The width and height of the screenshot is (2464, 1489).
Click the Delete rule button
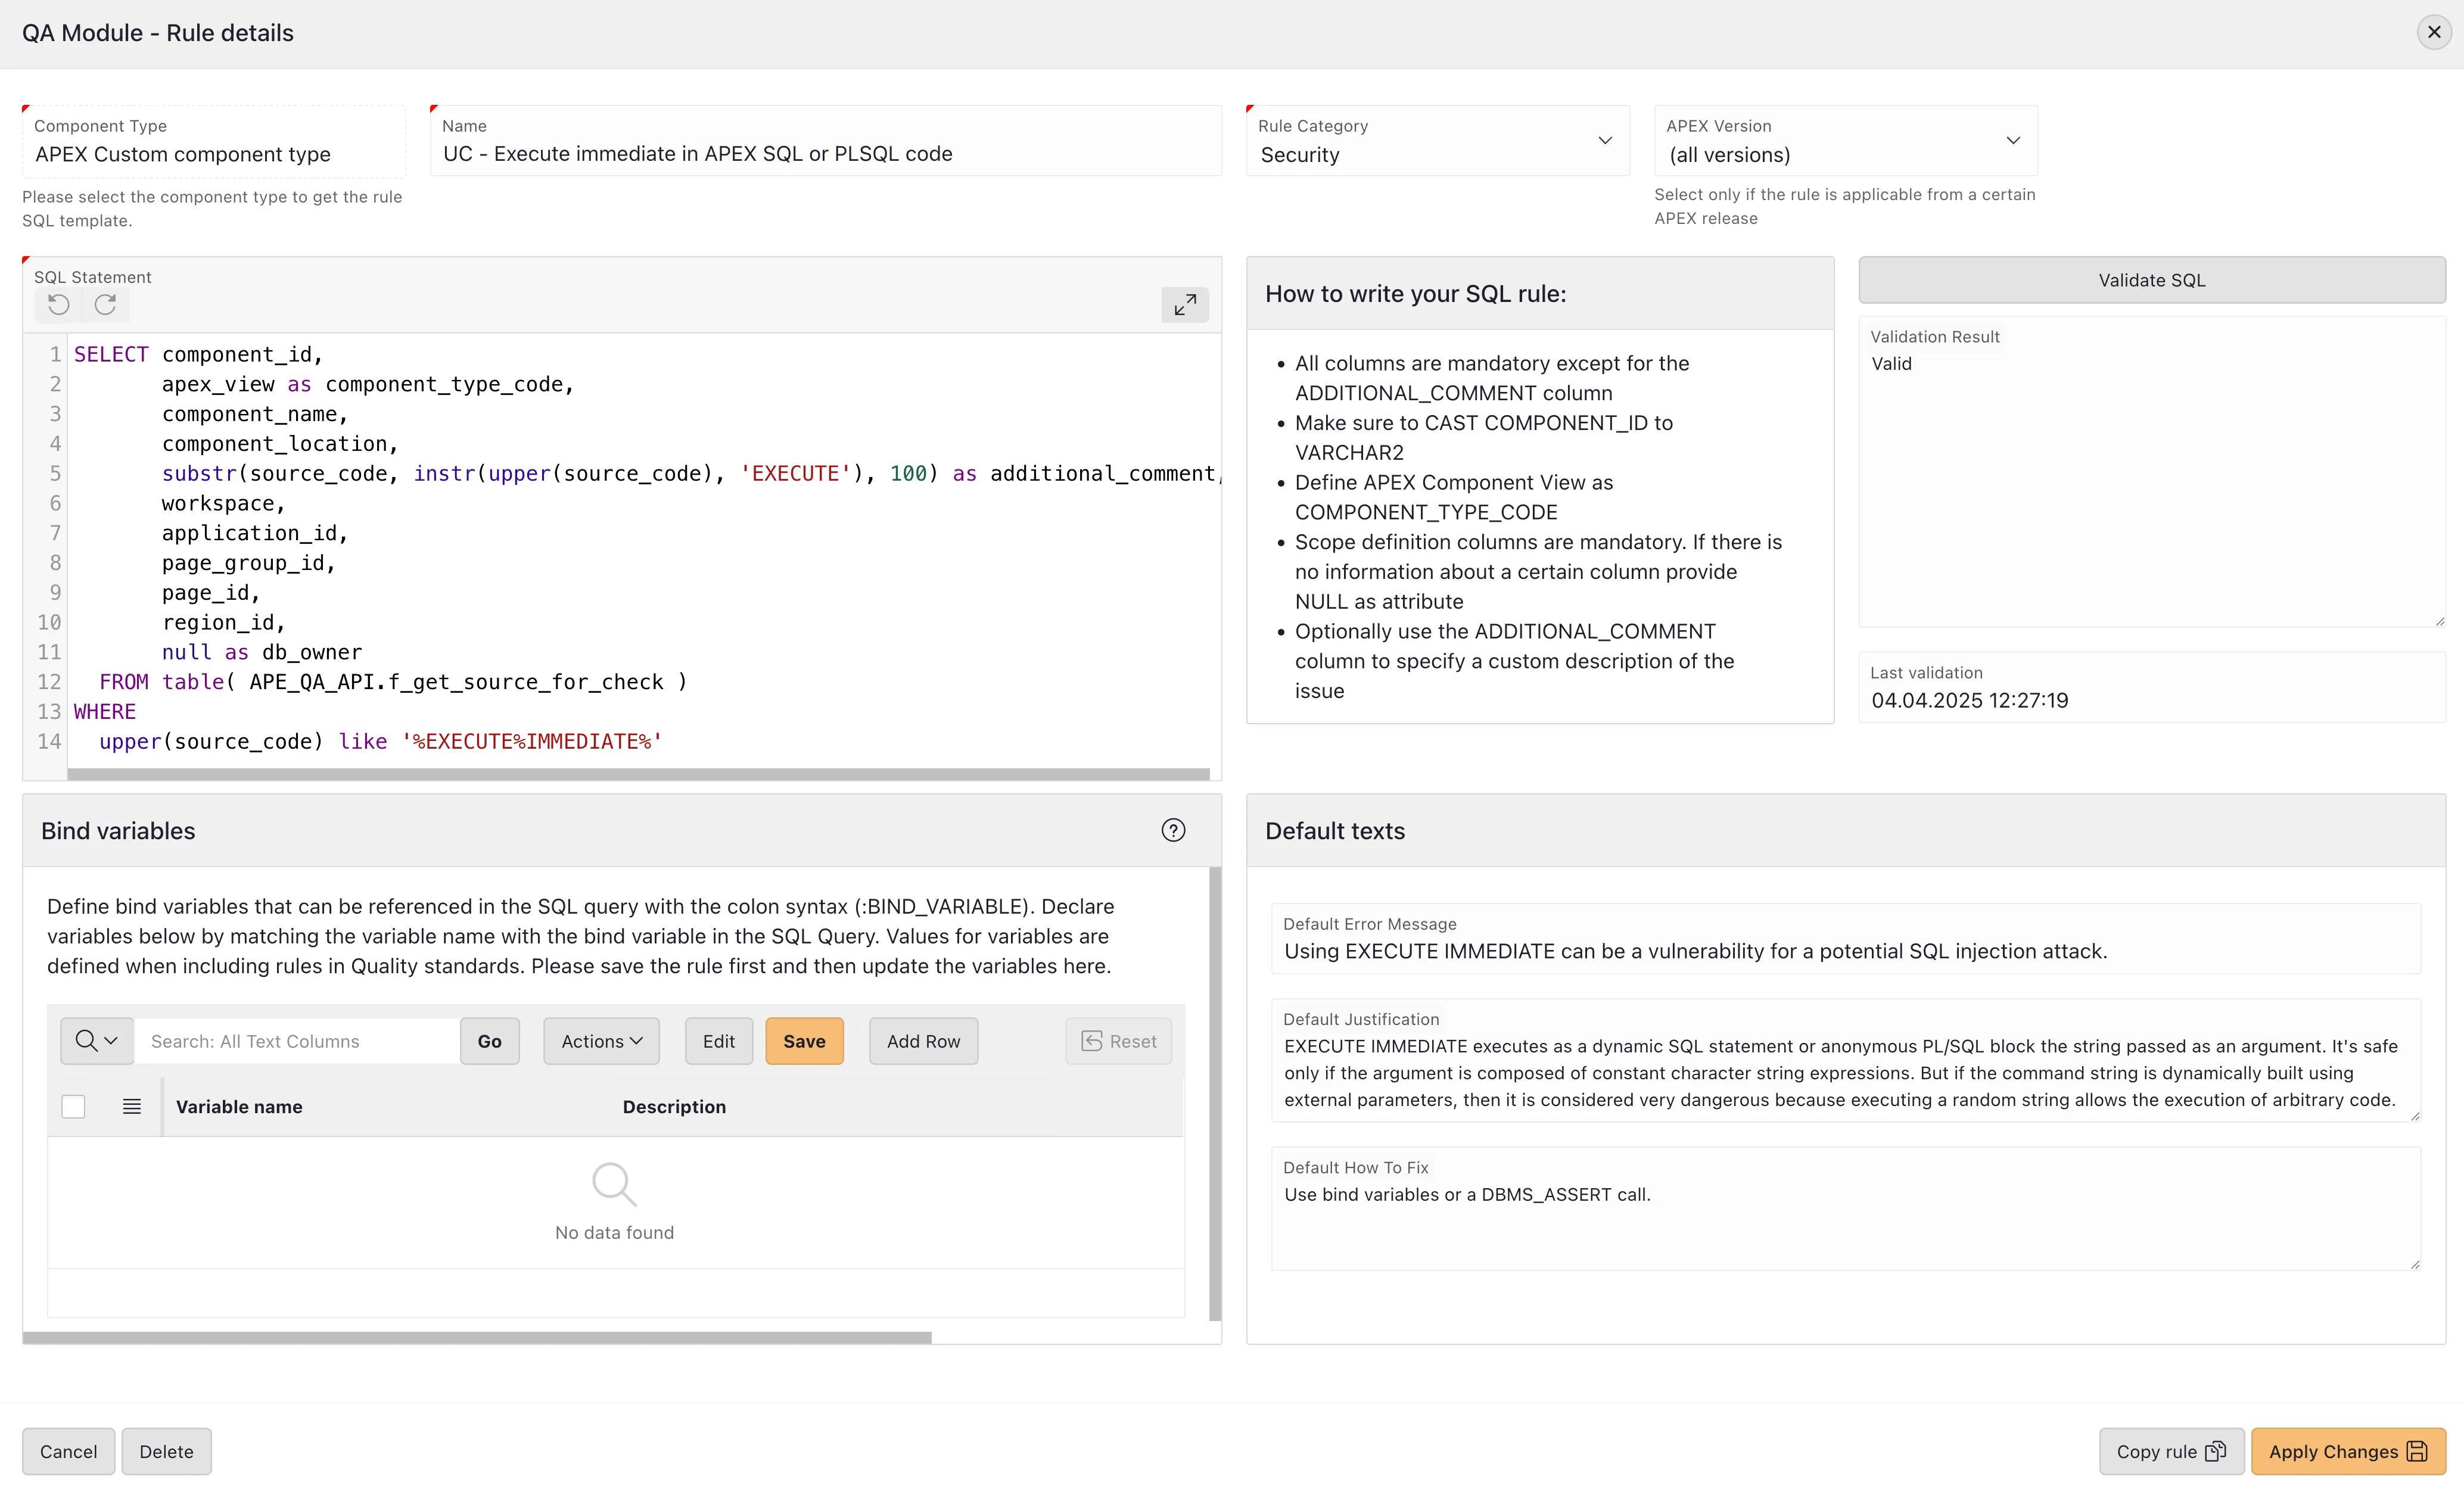click(166, 1451)
